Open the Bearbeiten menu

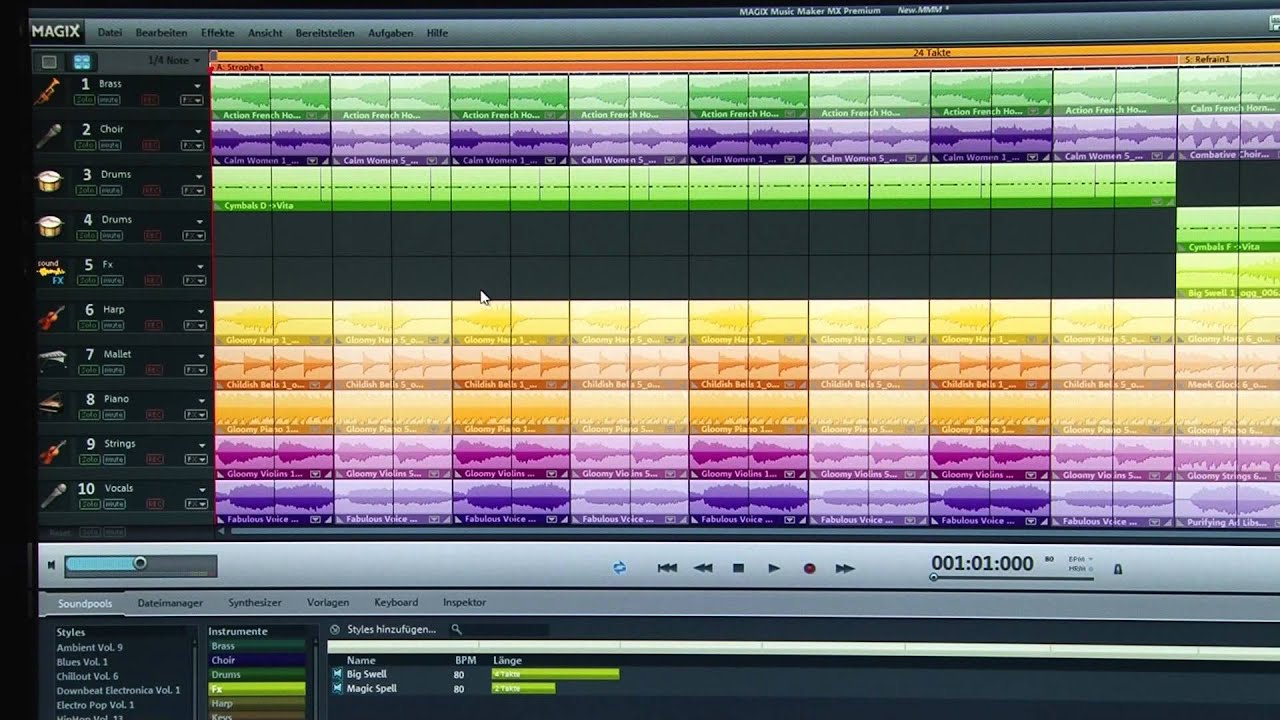click(x=161, y=33)
